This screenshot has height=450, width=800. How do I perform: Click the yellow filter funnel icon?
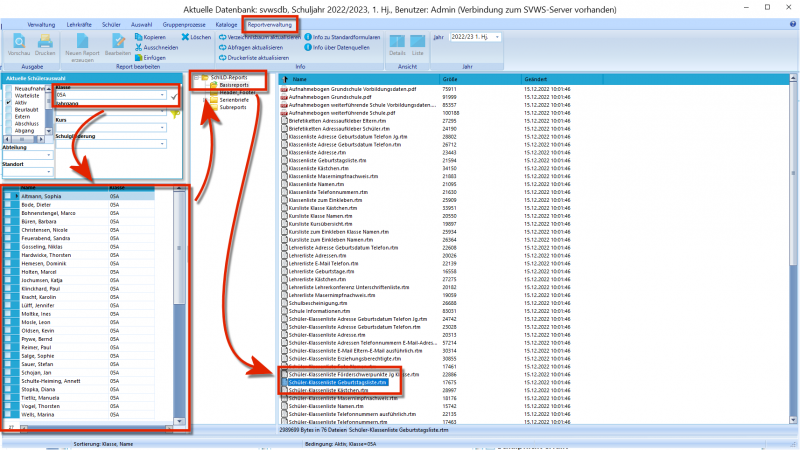[176, 114]
